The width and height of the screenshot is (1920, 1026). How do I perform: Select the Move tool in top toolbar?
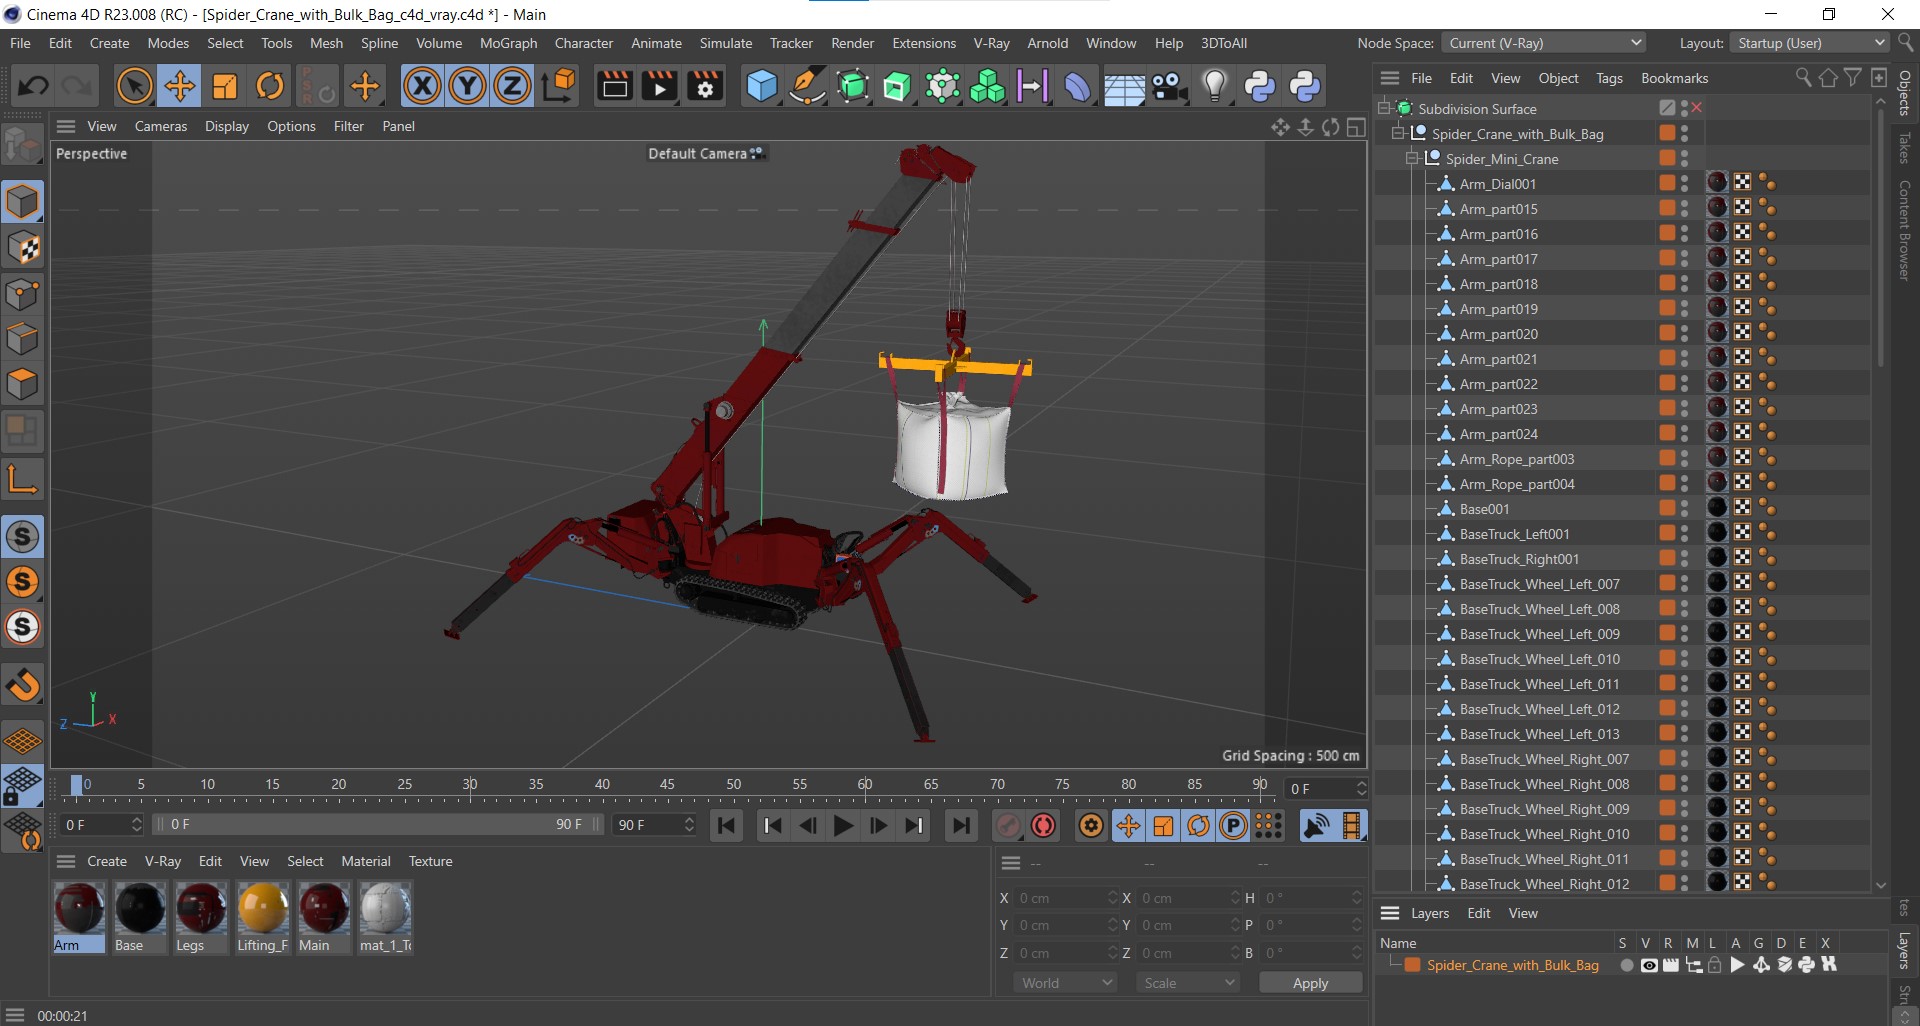point(180,87)
